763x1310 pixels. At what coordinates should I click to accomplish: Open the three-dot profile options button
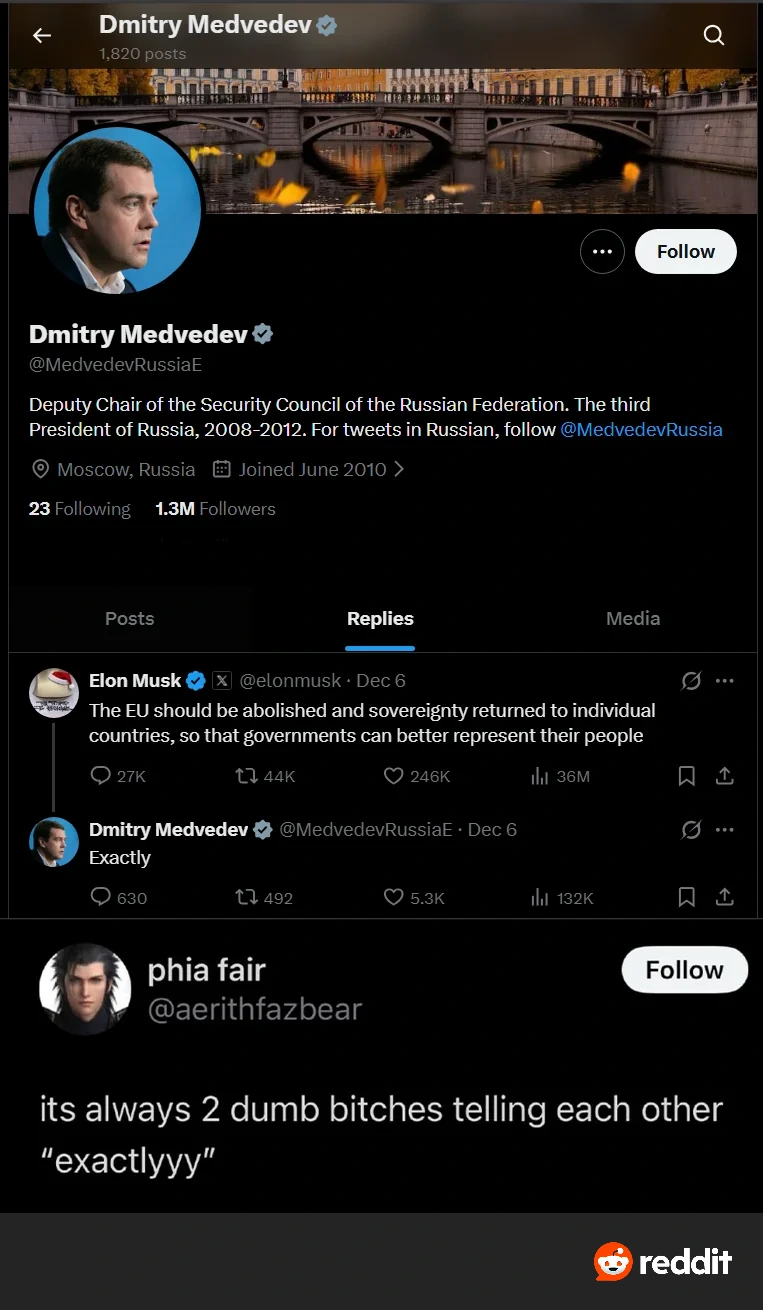[x=602, y=252]
